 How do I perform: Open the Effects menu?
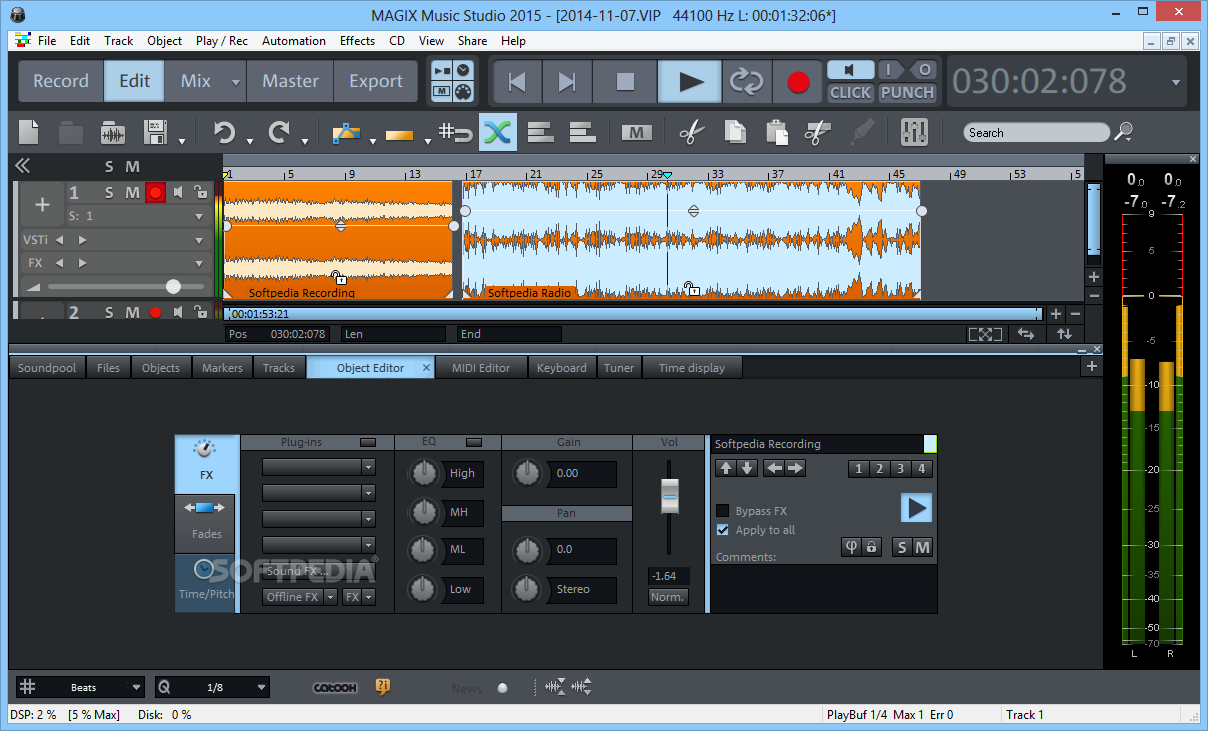coord(357,41)
